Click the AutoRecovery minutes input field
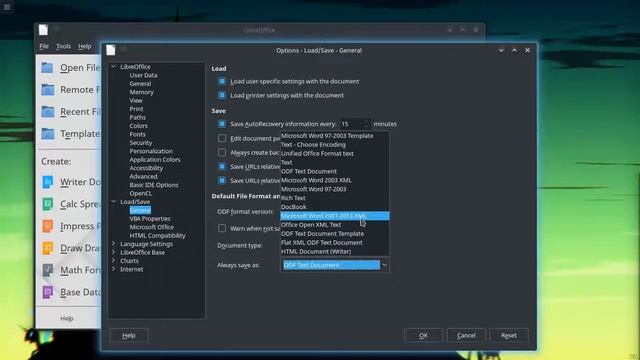Viewport: 640px width, 360px height. (x=351, y=124)
